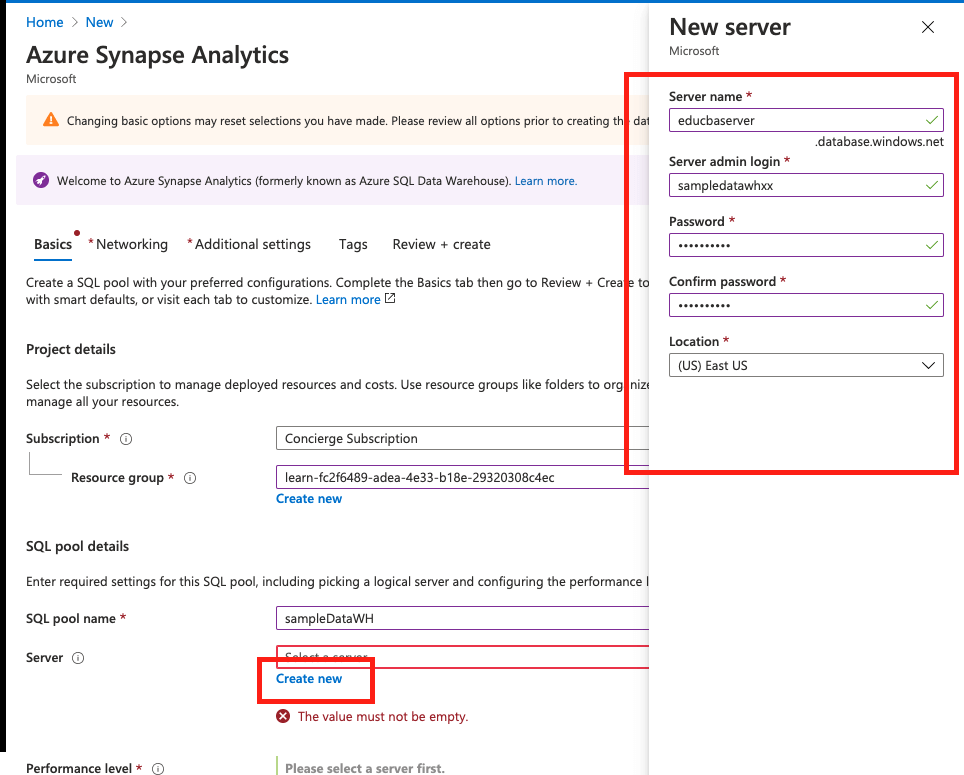
Task: Expand the Location dropdown showing East US
Action: tap(806, 365)
